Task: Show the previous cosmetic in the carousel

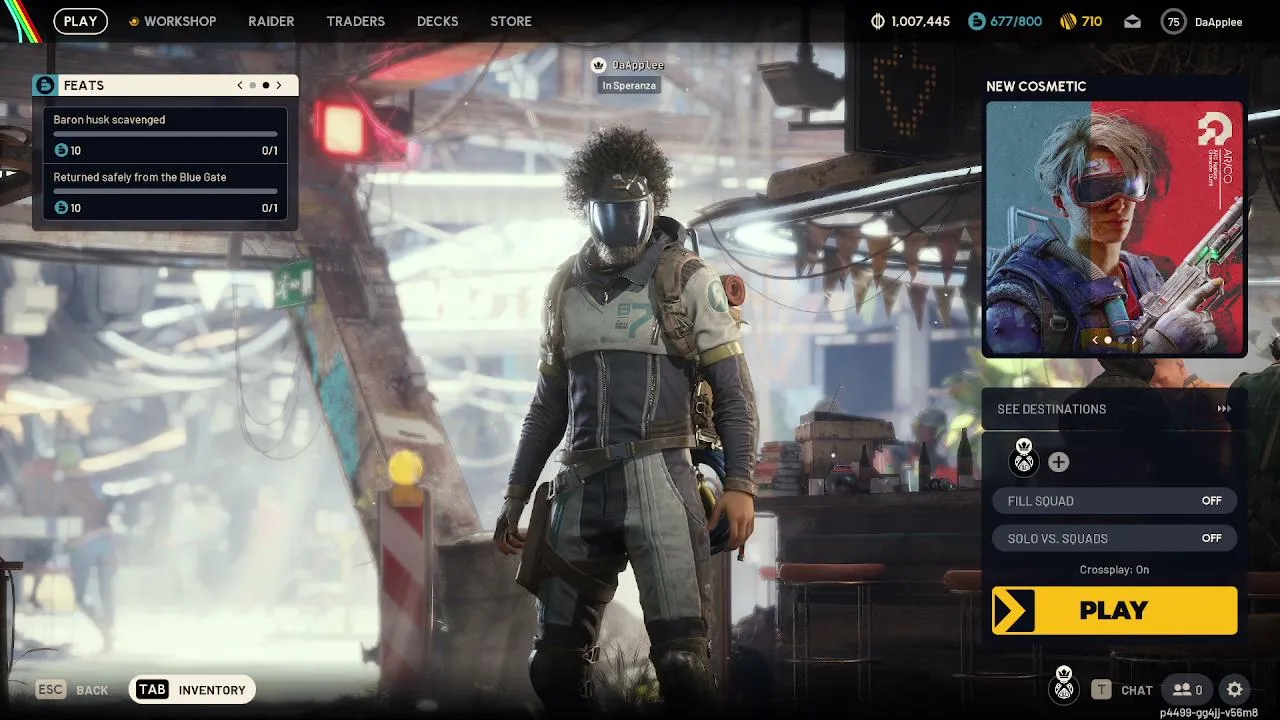Action: (x=1094, y=340)
